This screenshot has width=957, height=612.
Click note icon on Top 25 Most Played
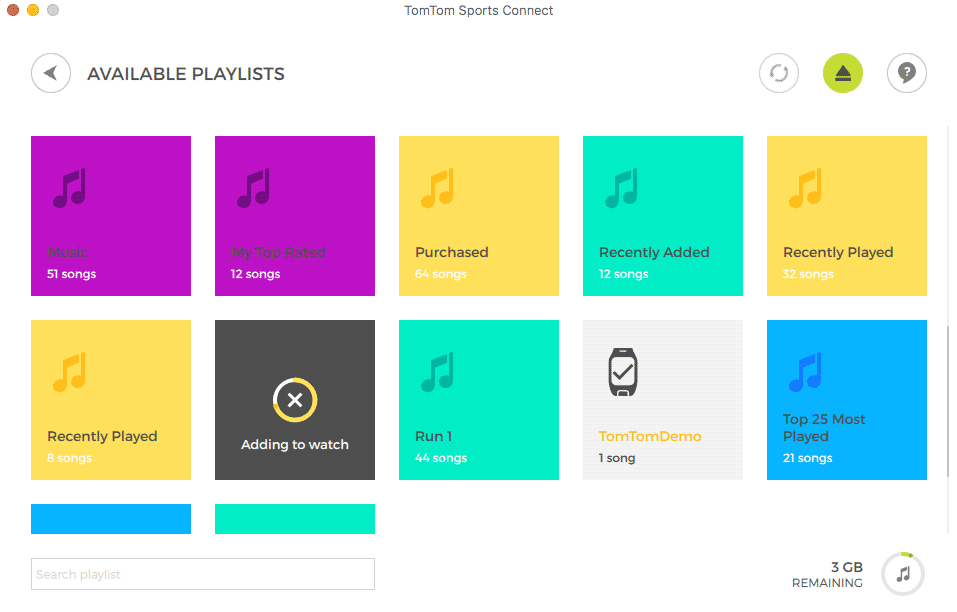click(x=806, y=372)
